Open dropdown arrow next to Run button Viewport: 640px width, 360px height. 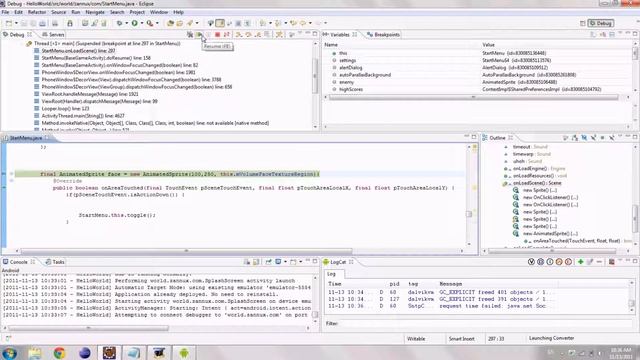(142, 23)
